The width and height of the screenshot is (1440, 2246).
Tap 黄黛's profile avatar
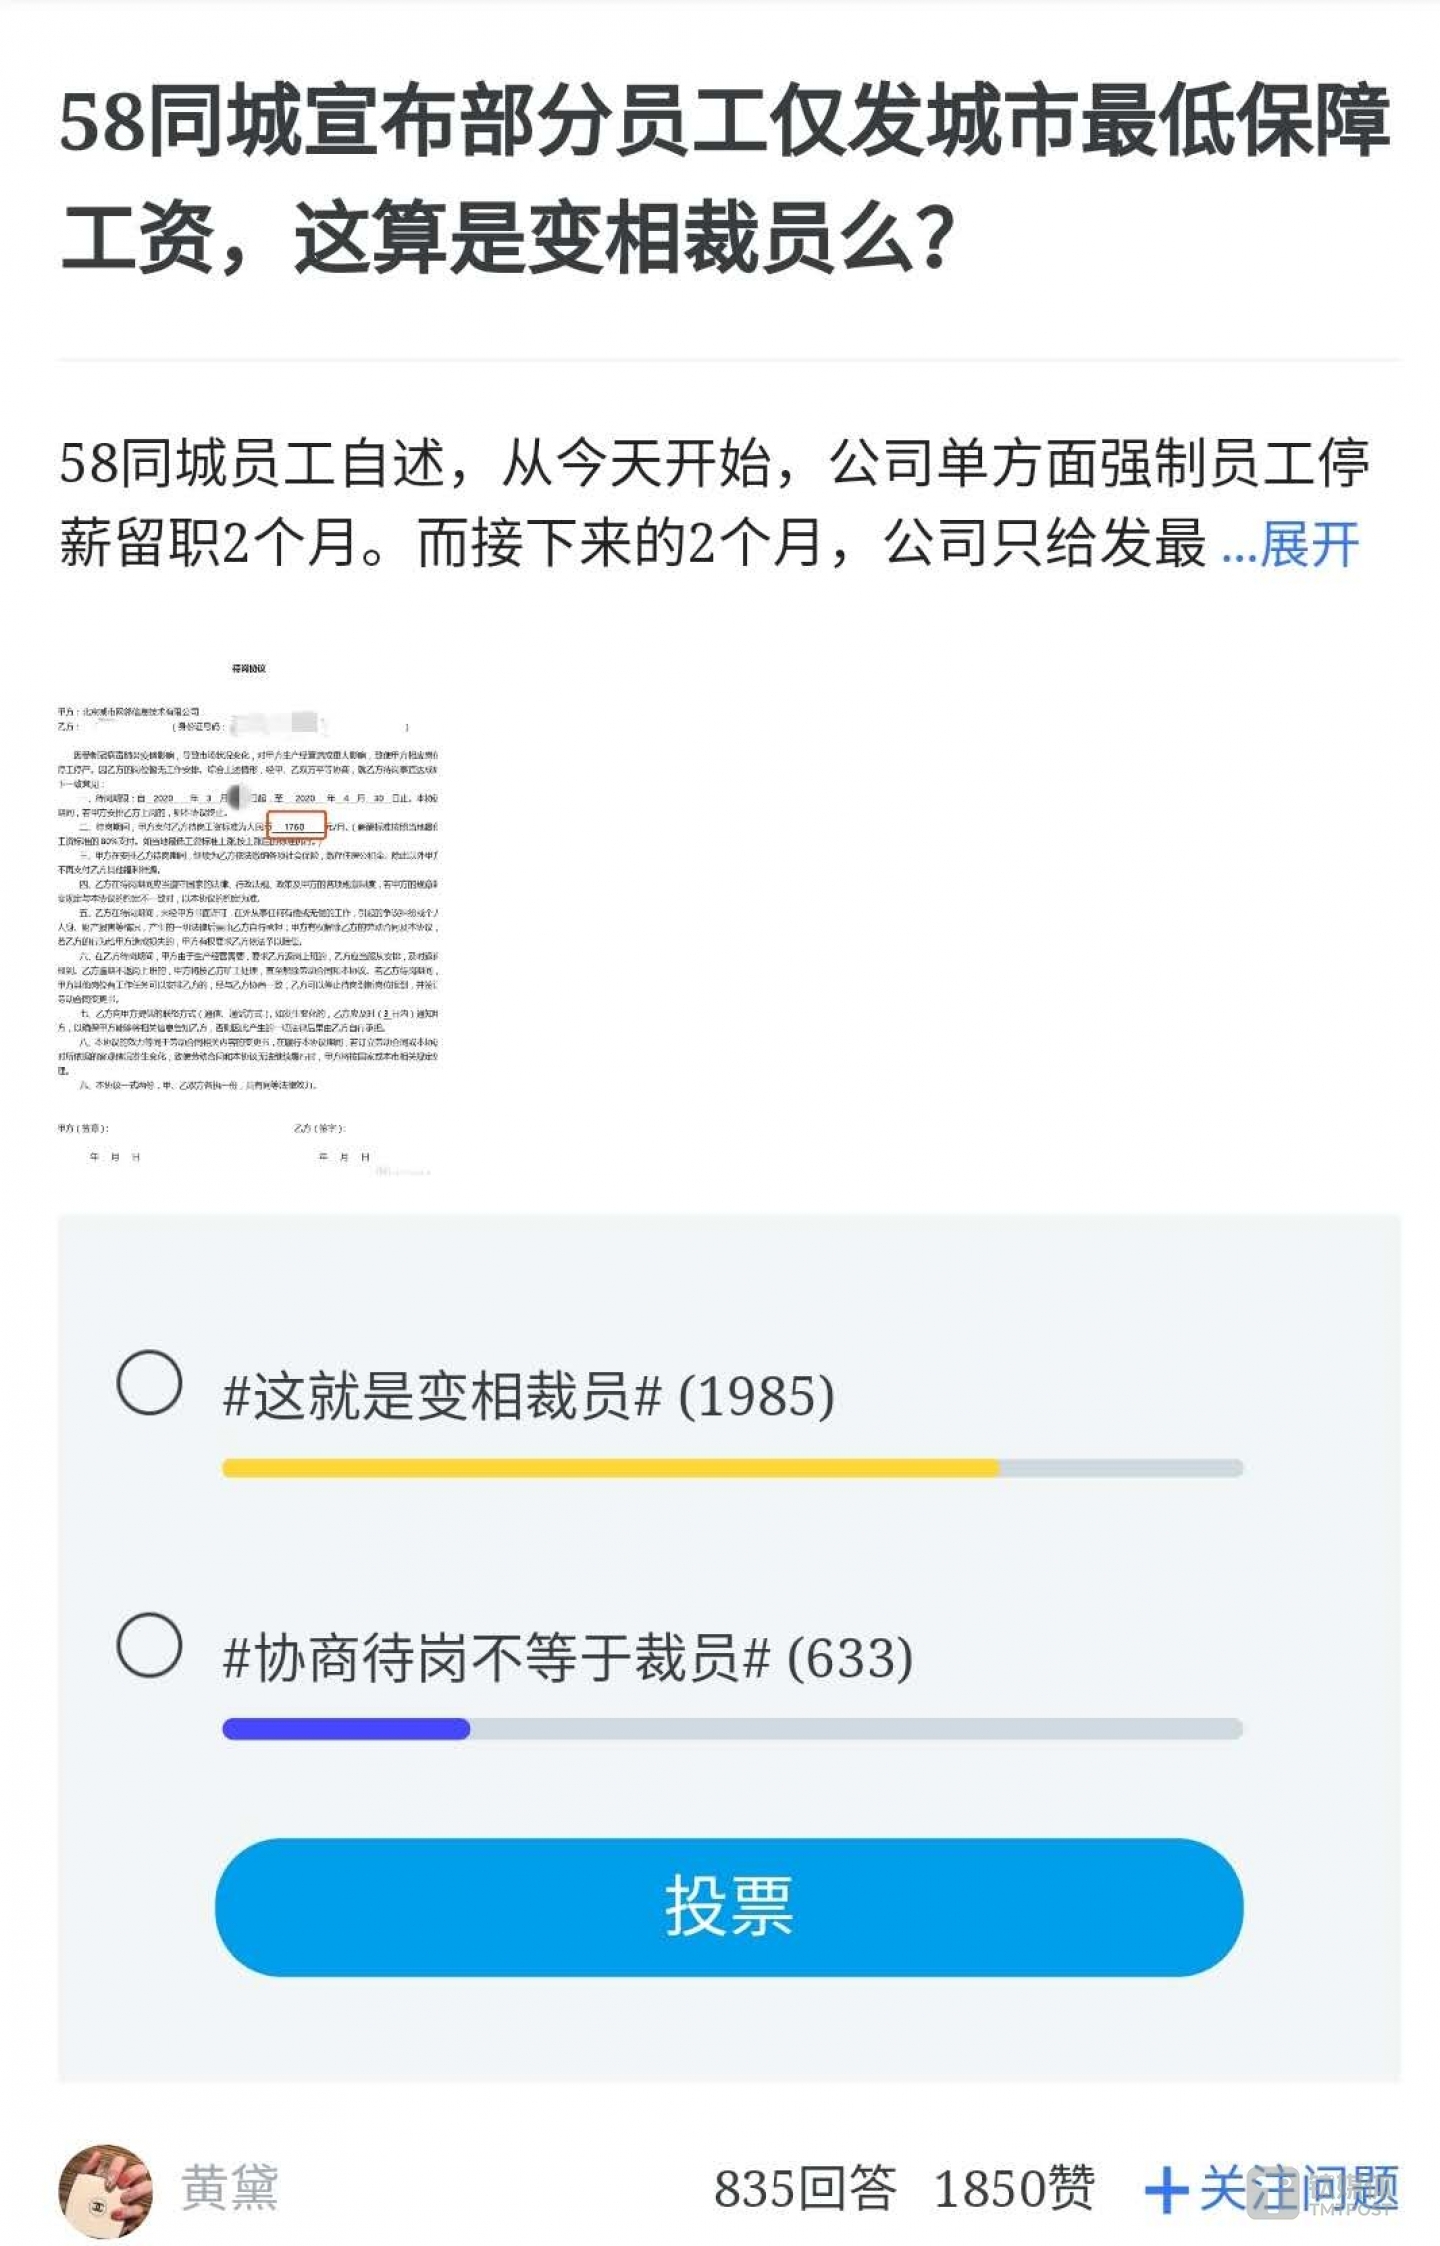point(106,2190)
